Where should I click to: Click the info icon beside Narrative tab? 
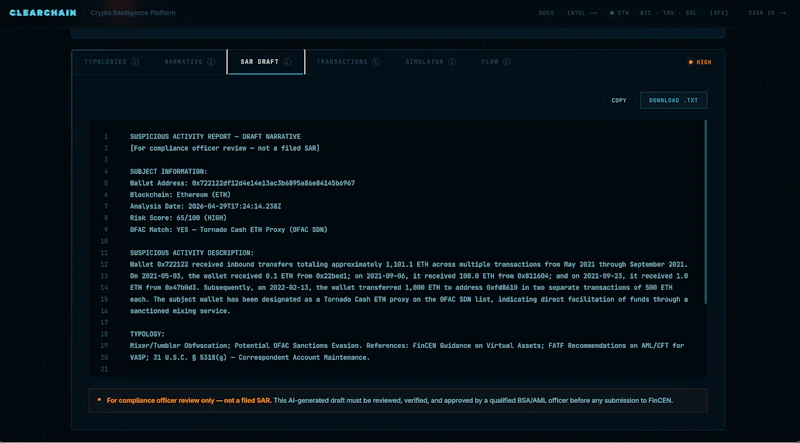211,62
